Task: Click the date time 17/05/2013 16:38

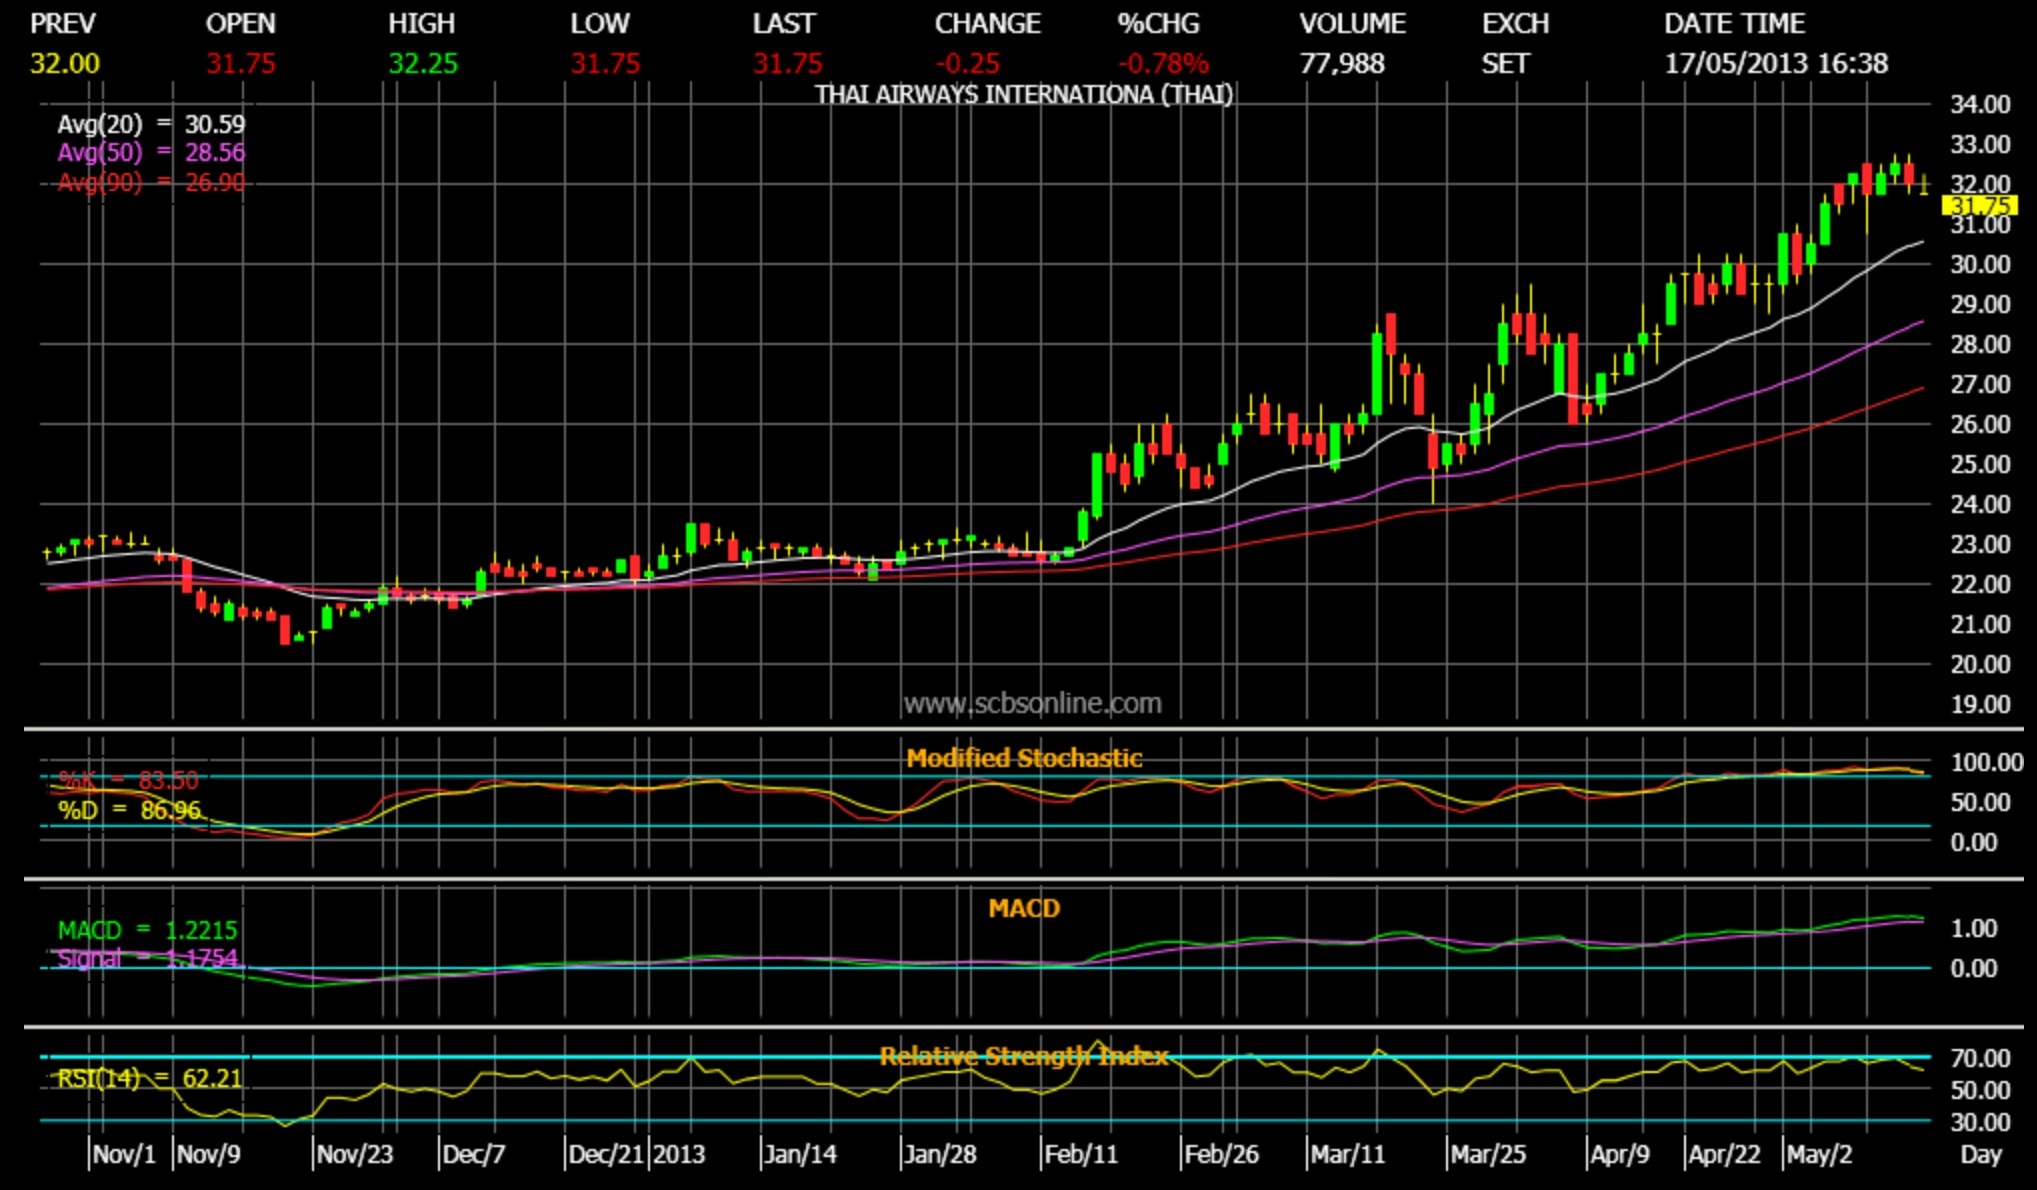Action: [x=1776, y=64]
